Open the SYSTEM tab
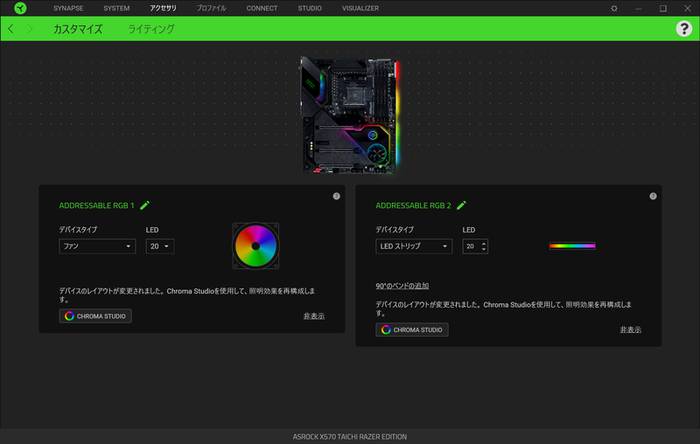The height and width of the screenshot is (444, 700). pyautogui.click(x=117, y=8)
